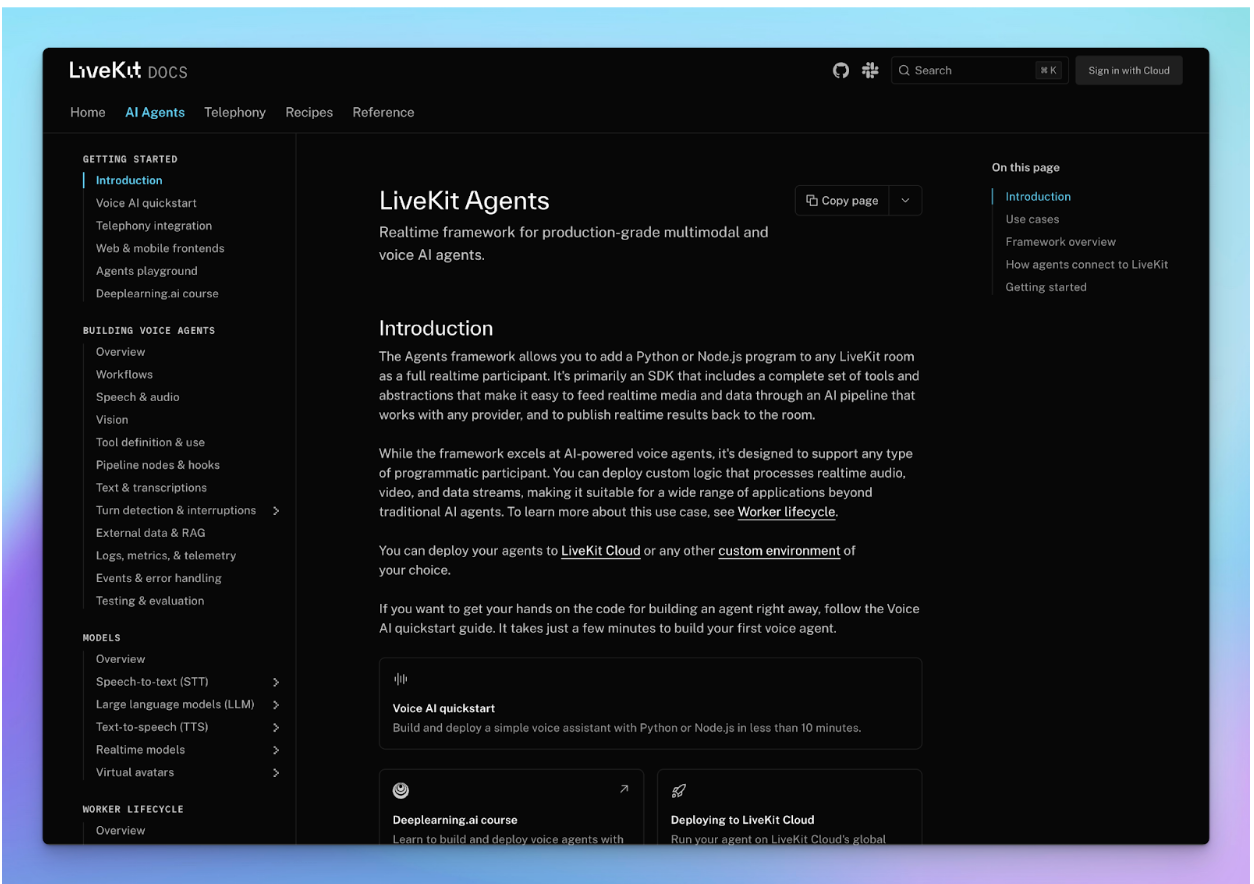Go to the Home tab
The image size is (1254, 884).
coord(88,112)
